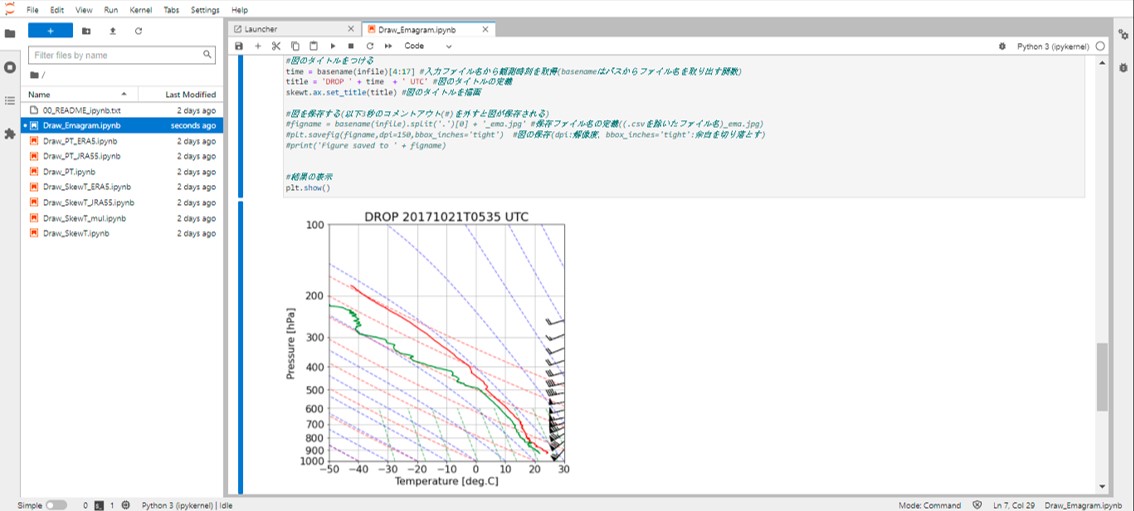Switch kernel via Python 3 (ipykernel) selector
Image resolution: width=1134 pixels, height=511 pixels.
[1053, 46]
